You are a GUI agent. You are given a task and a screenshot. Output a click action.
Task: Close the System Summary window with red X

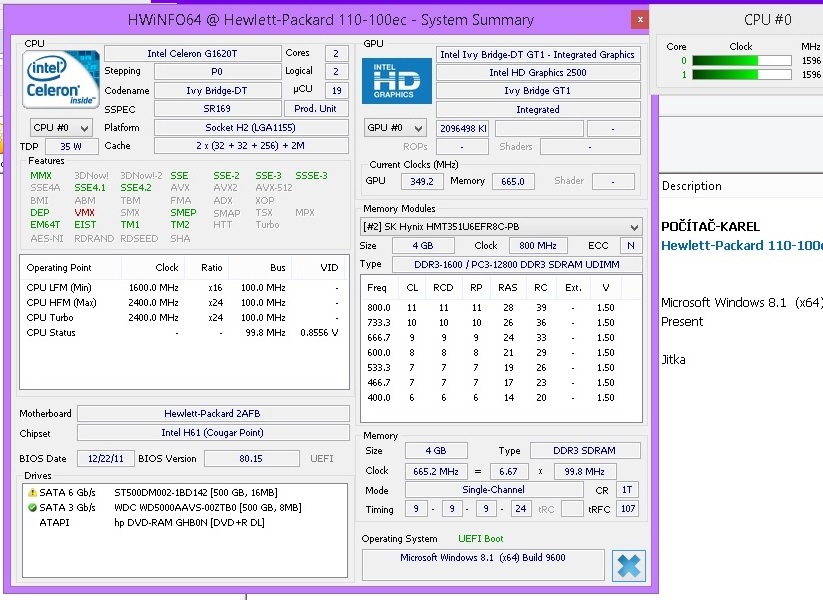[640, 20]
